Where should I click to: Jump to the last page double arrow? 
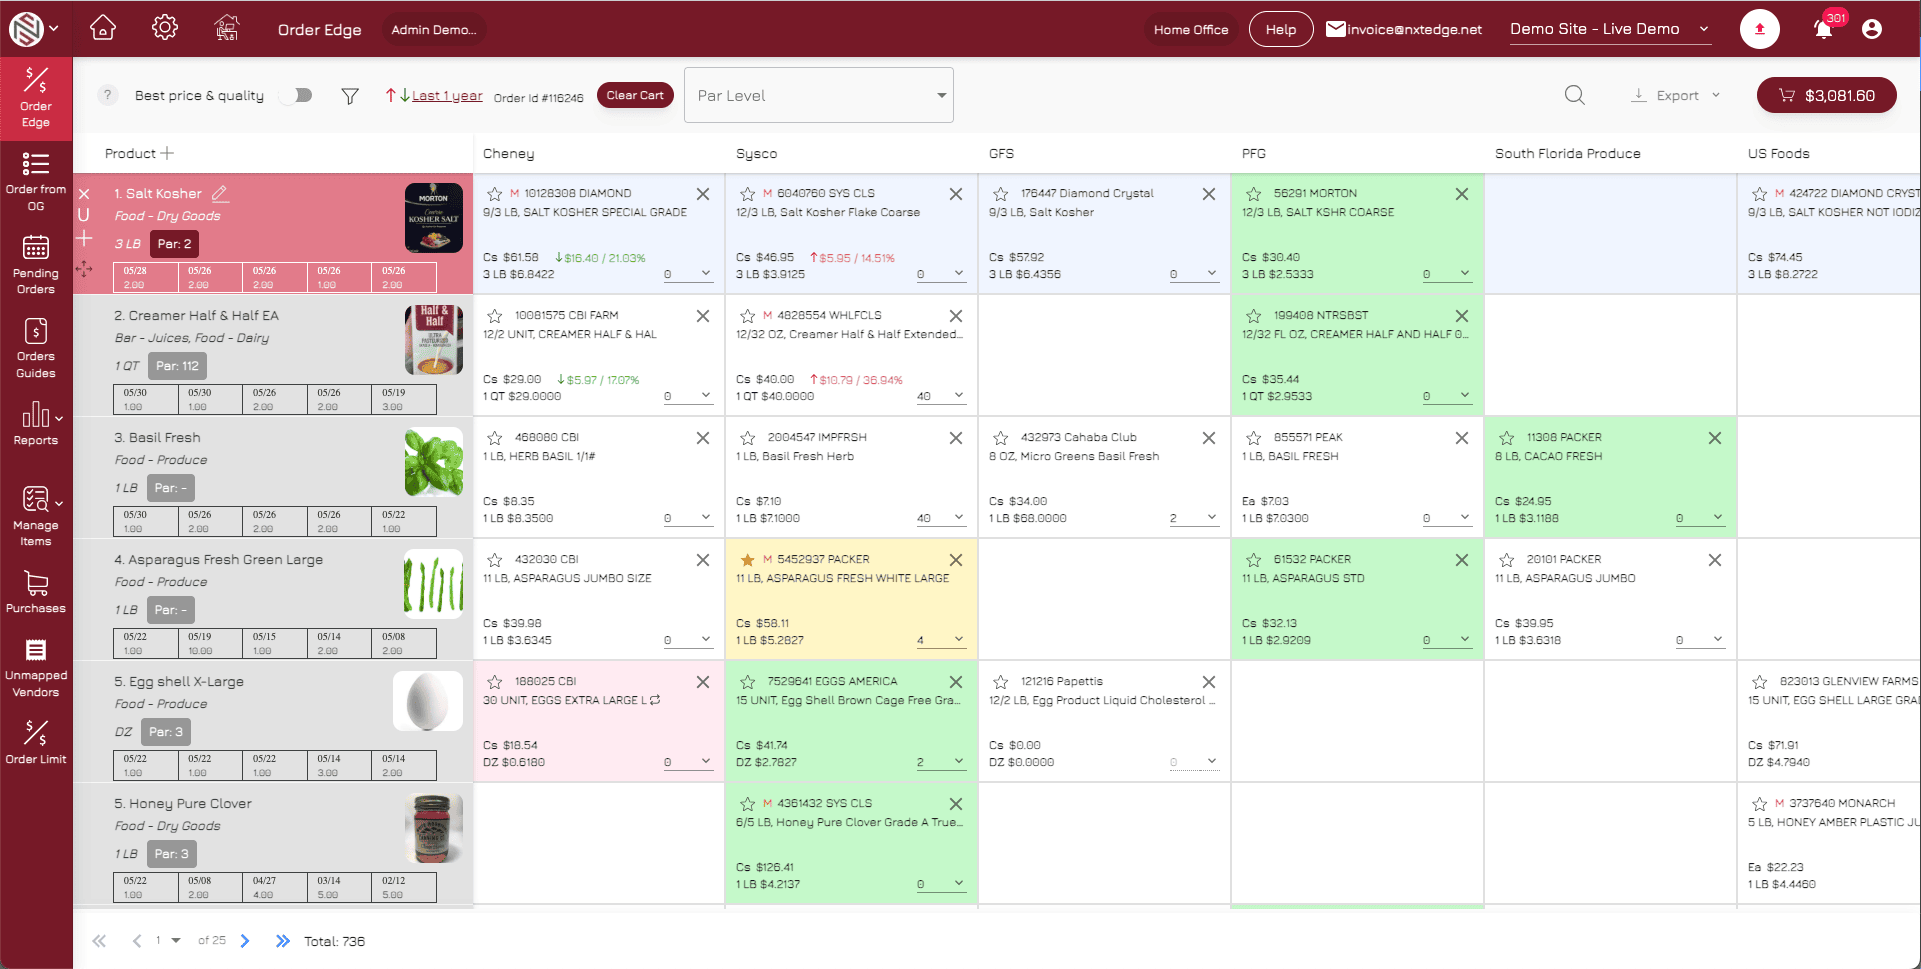pos(283,941)
